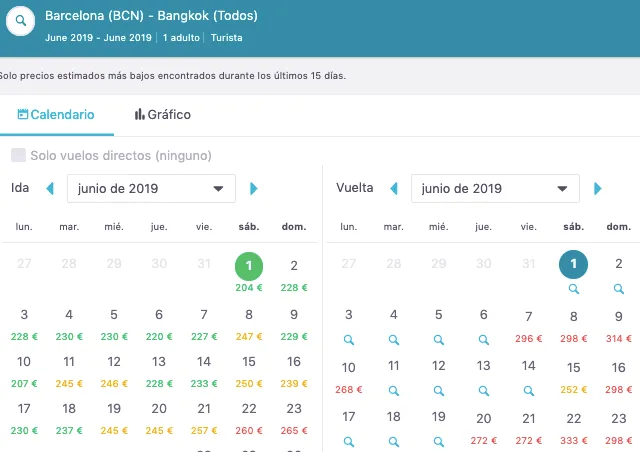Click search icon under Vuelta day 12
This screenshot has width=640, height=452.
(439, 391)
